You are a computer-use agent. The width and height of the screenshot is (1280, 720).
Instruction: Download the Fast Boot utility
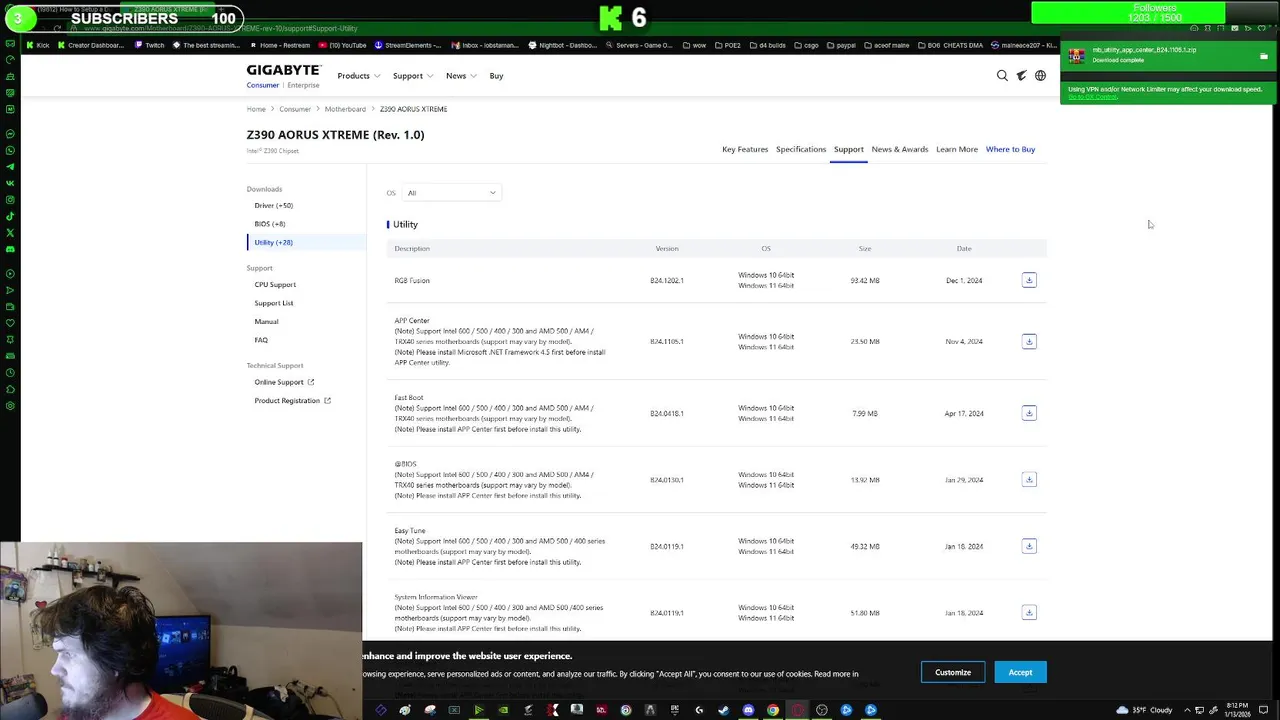[1029, 413]
